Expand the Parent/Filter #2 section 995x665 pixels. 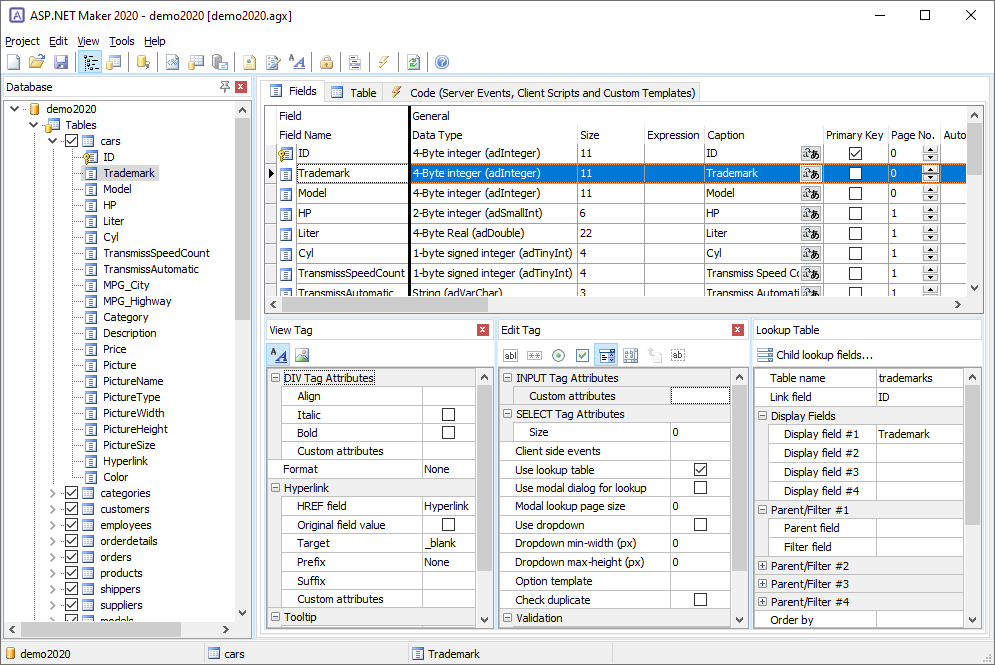(762, 565)
